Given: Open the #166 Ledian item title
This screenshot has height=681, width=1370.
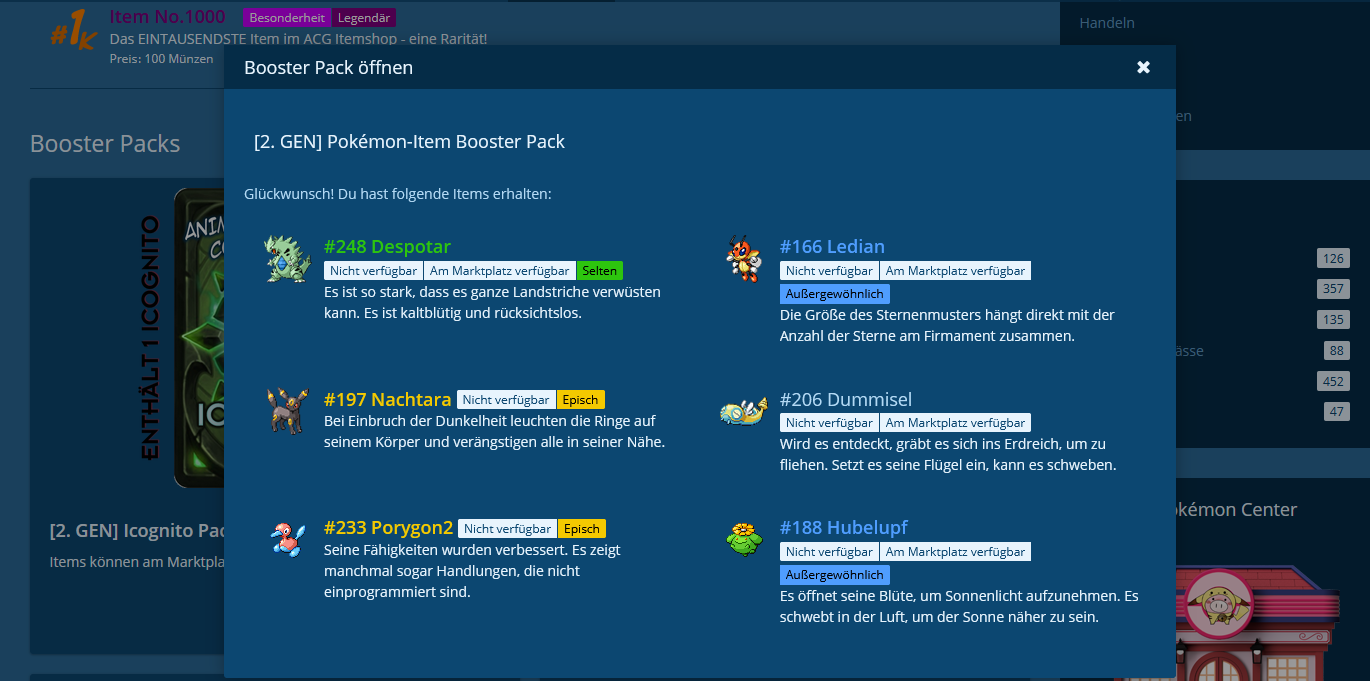Looking at the screenshot, I should pos(832,247).
